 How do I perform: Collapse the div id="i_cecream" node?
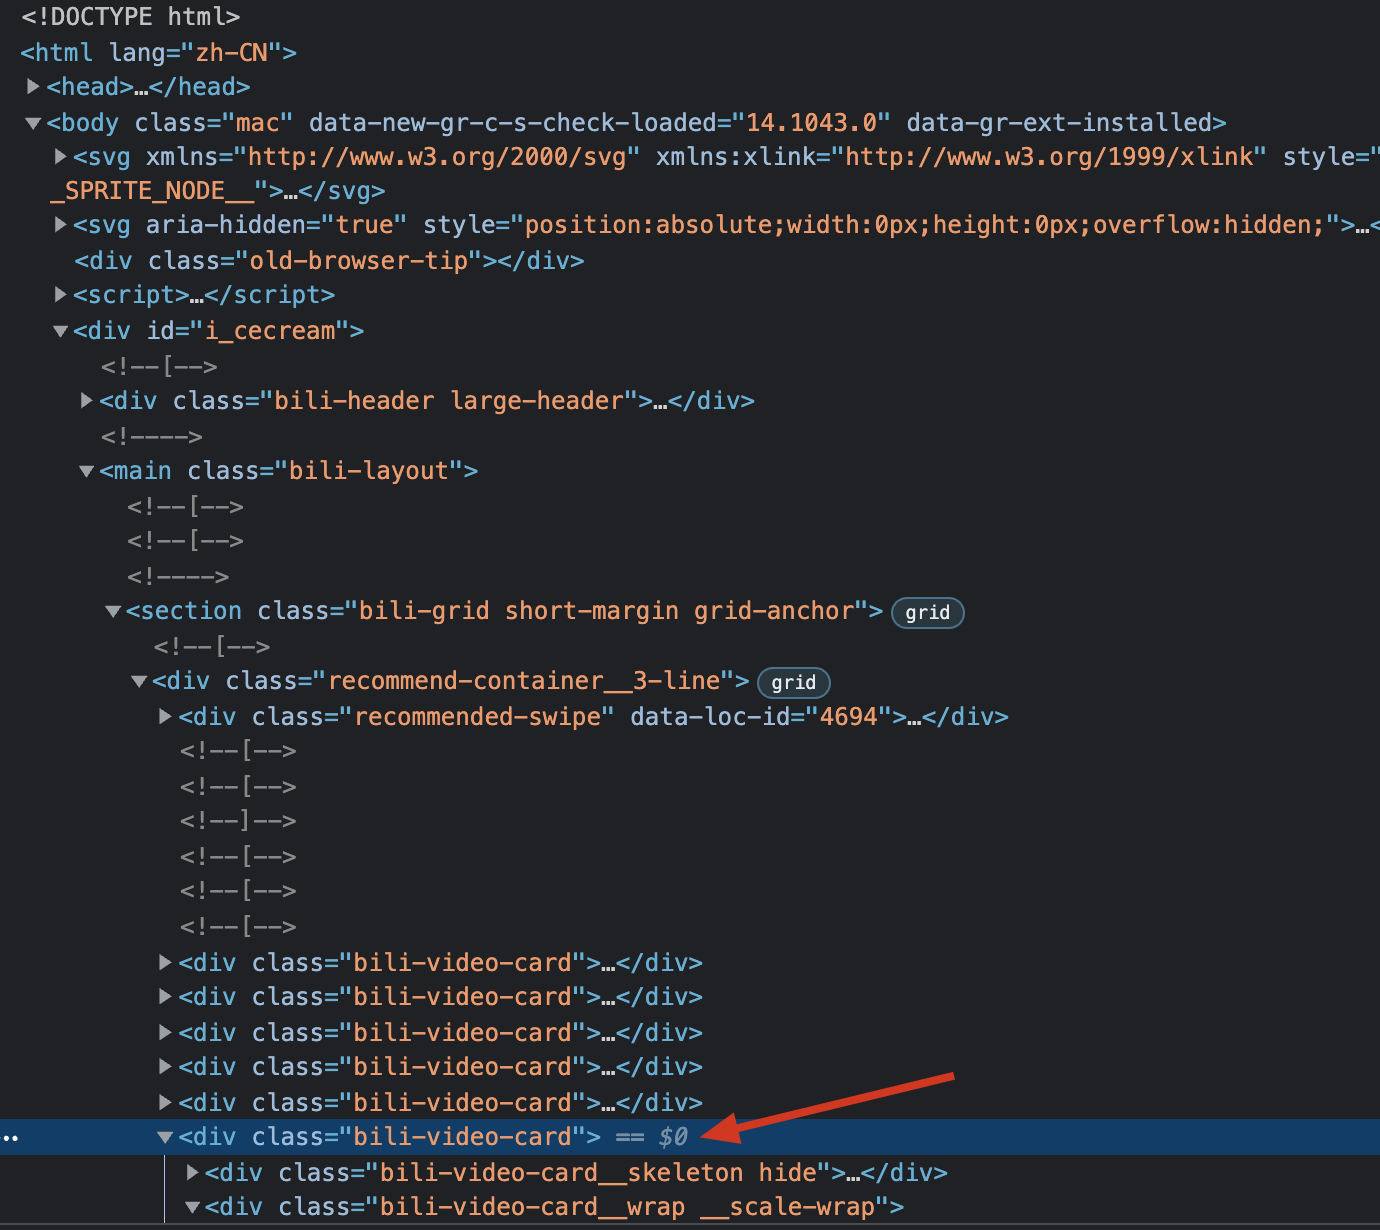[x=60, y=331]
